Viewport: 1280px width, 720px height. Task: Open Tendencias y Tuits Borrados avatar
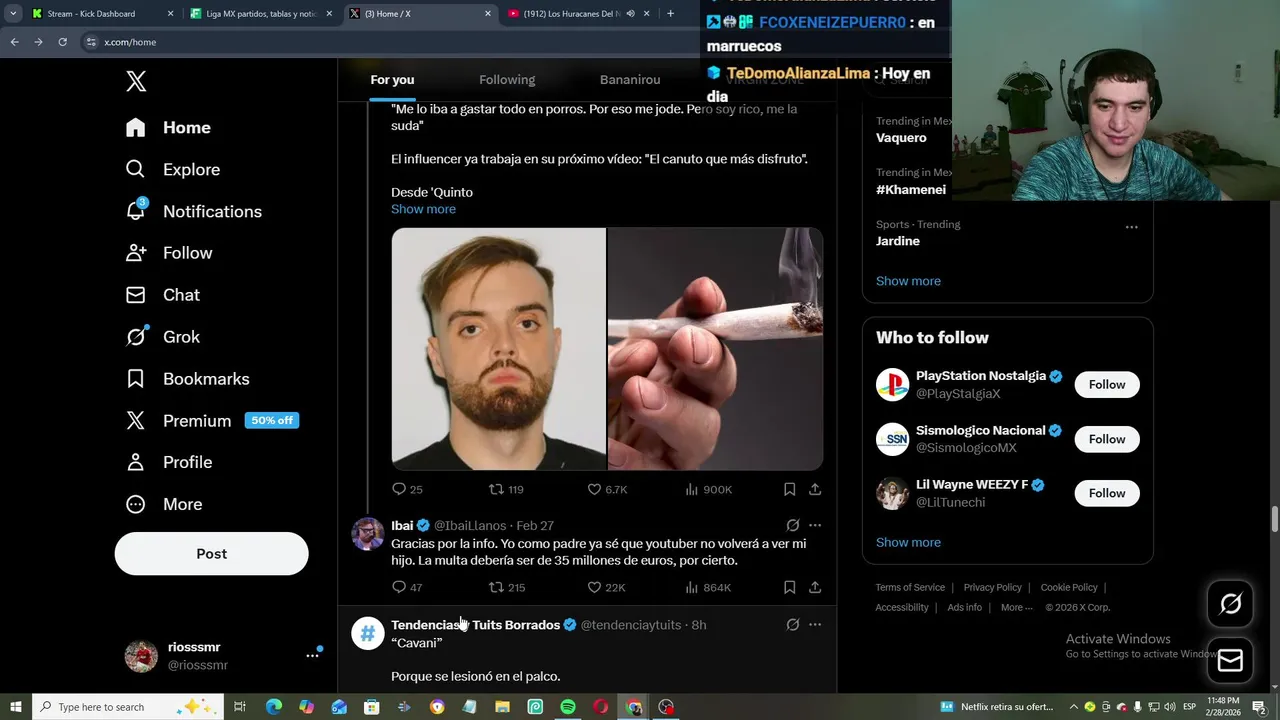[x=367, y=633]
